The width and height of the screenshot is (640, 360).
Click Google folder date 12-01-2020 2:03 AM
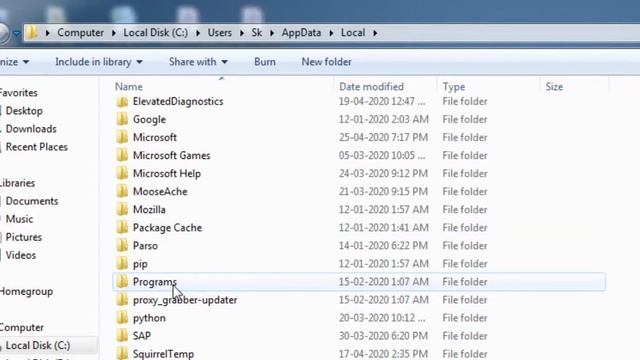384,120
